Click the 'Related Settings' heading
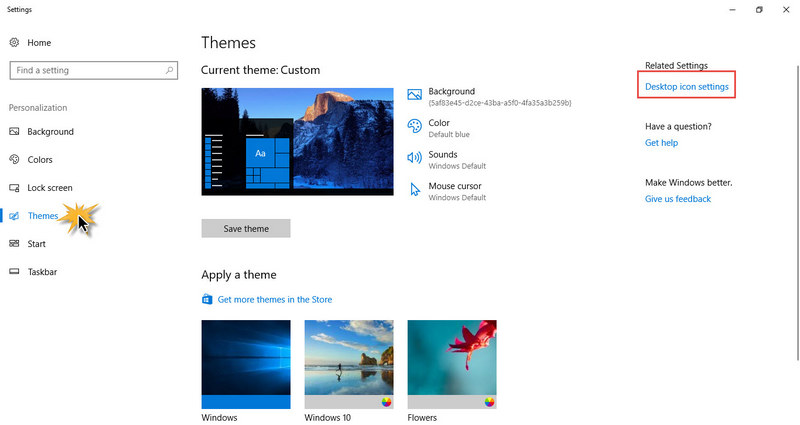This screenshot has height=425, width=800. click(x=677, y=65)
